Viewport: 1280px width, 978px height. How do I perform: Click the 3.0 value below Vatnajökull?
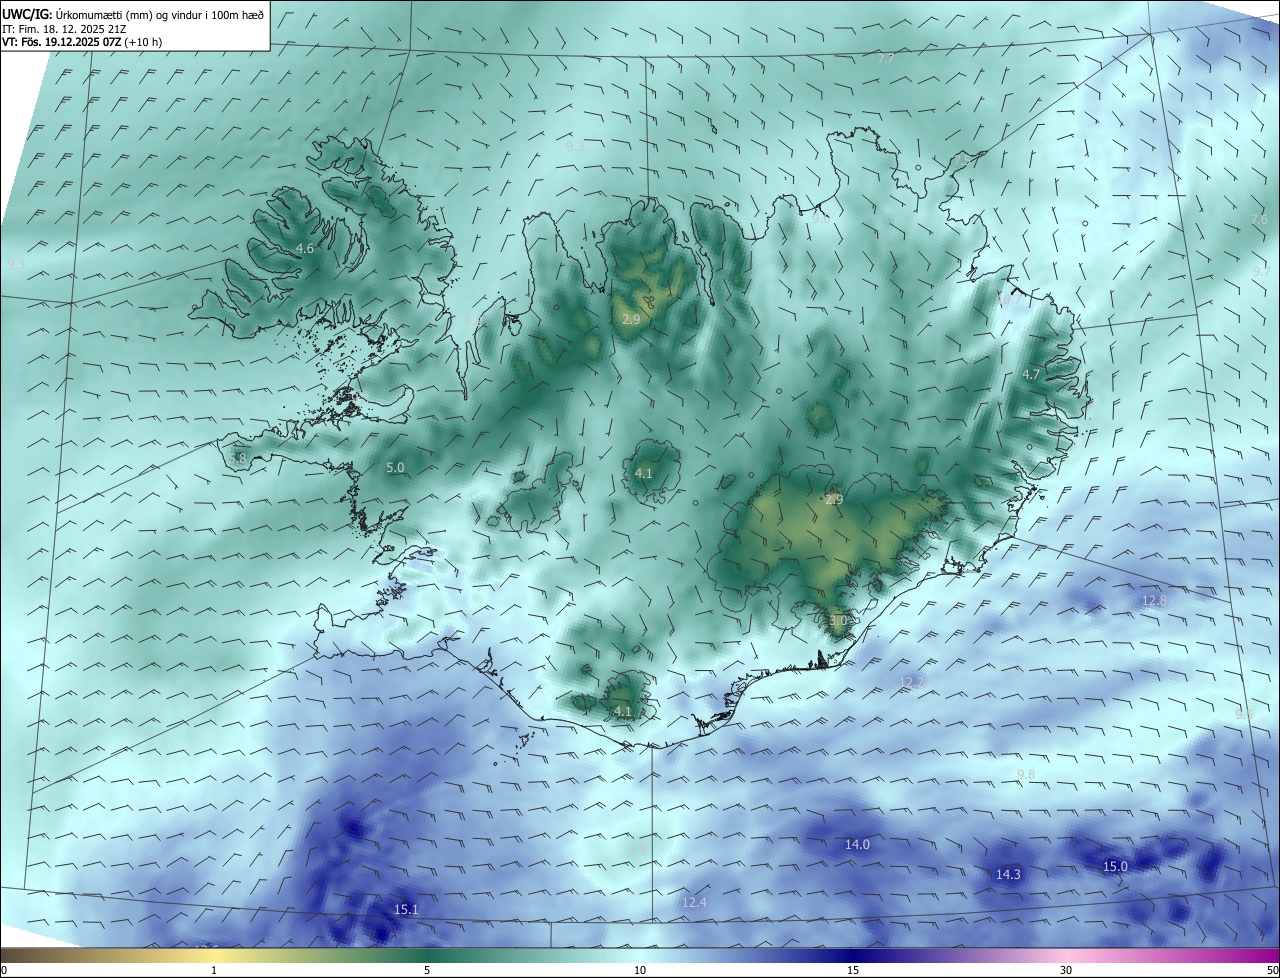click(838, 620)
